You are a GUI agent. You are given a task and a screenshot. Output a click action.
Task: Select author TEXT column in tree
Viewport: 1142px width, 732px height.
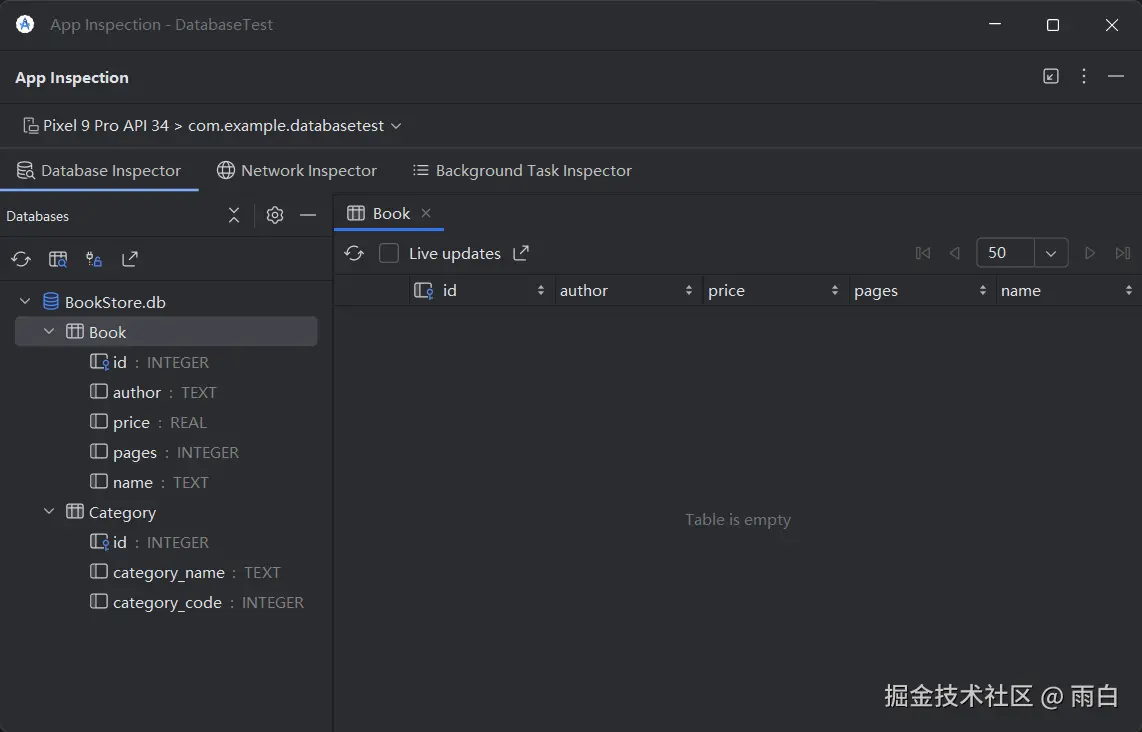click(166, 392)
